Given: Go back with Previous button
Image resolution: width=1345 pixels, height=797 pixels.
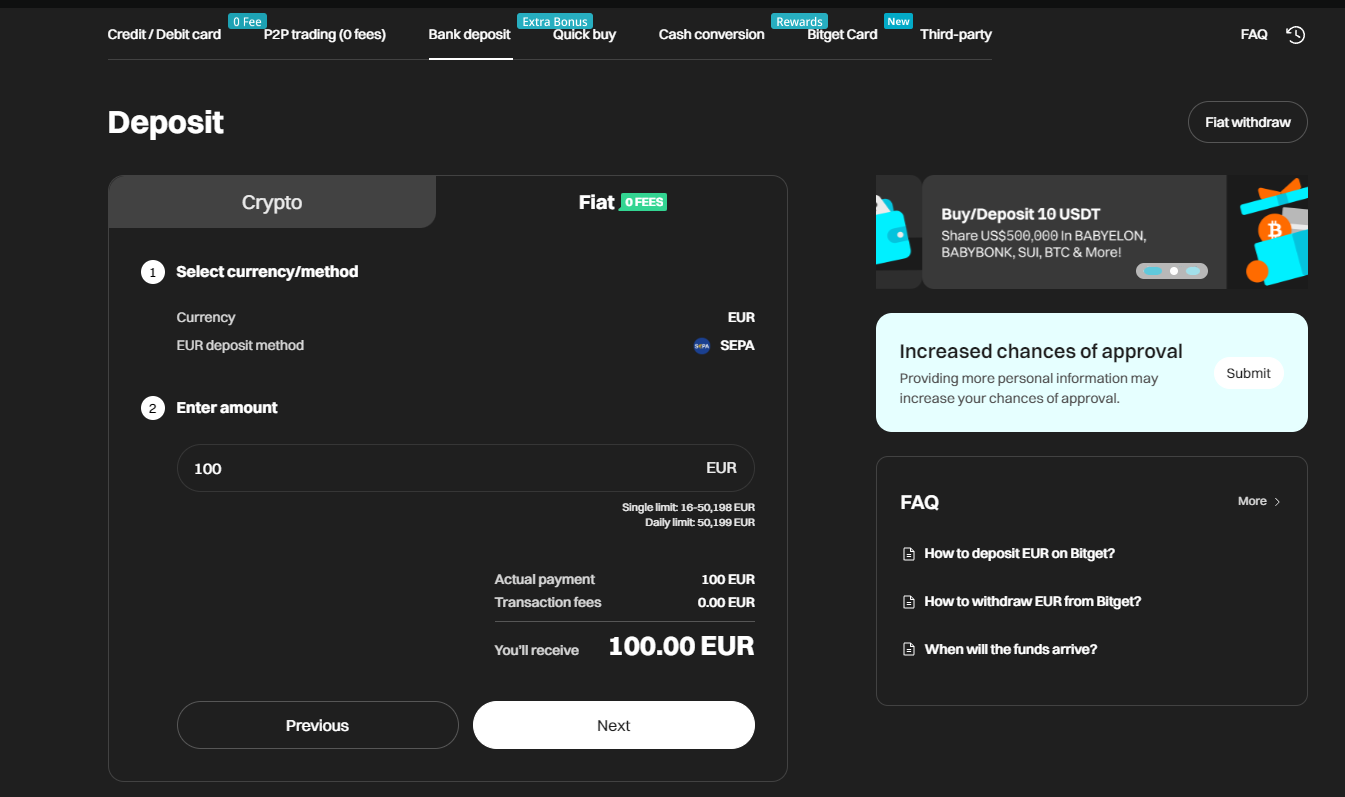Looking at the screenshot, I should [318, 725].
